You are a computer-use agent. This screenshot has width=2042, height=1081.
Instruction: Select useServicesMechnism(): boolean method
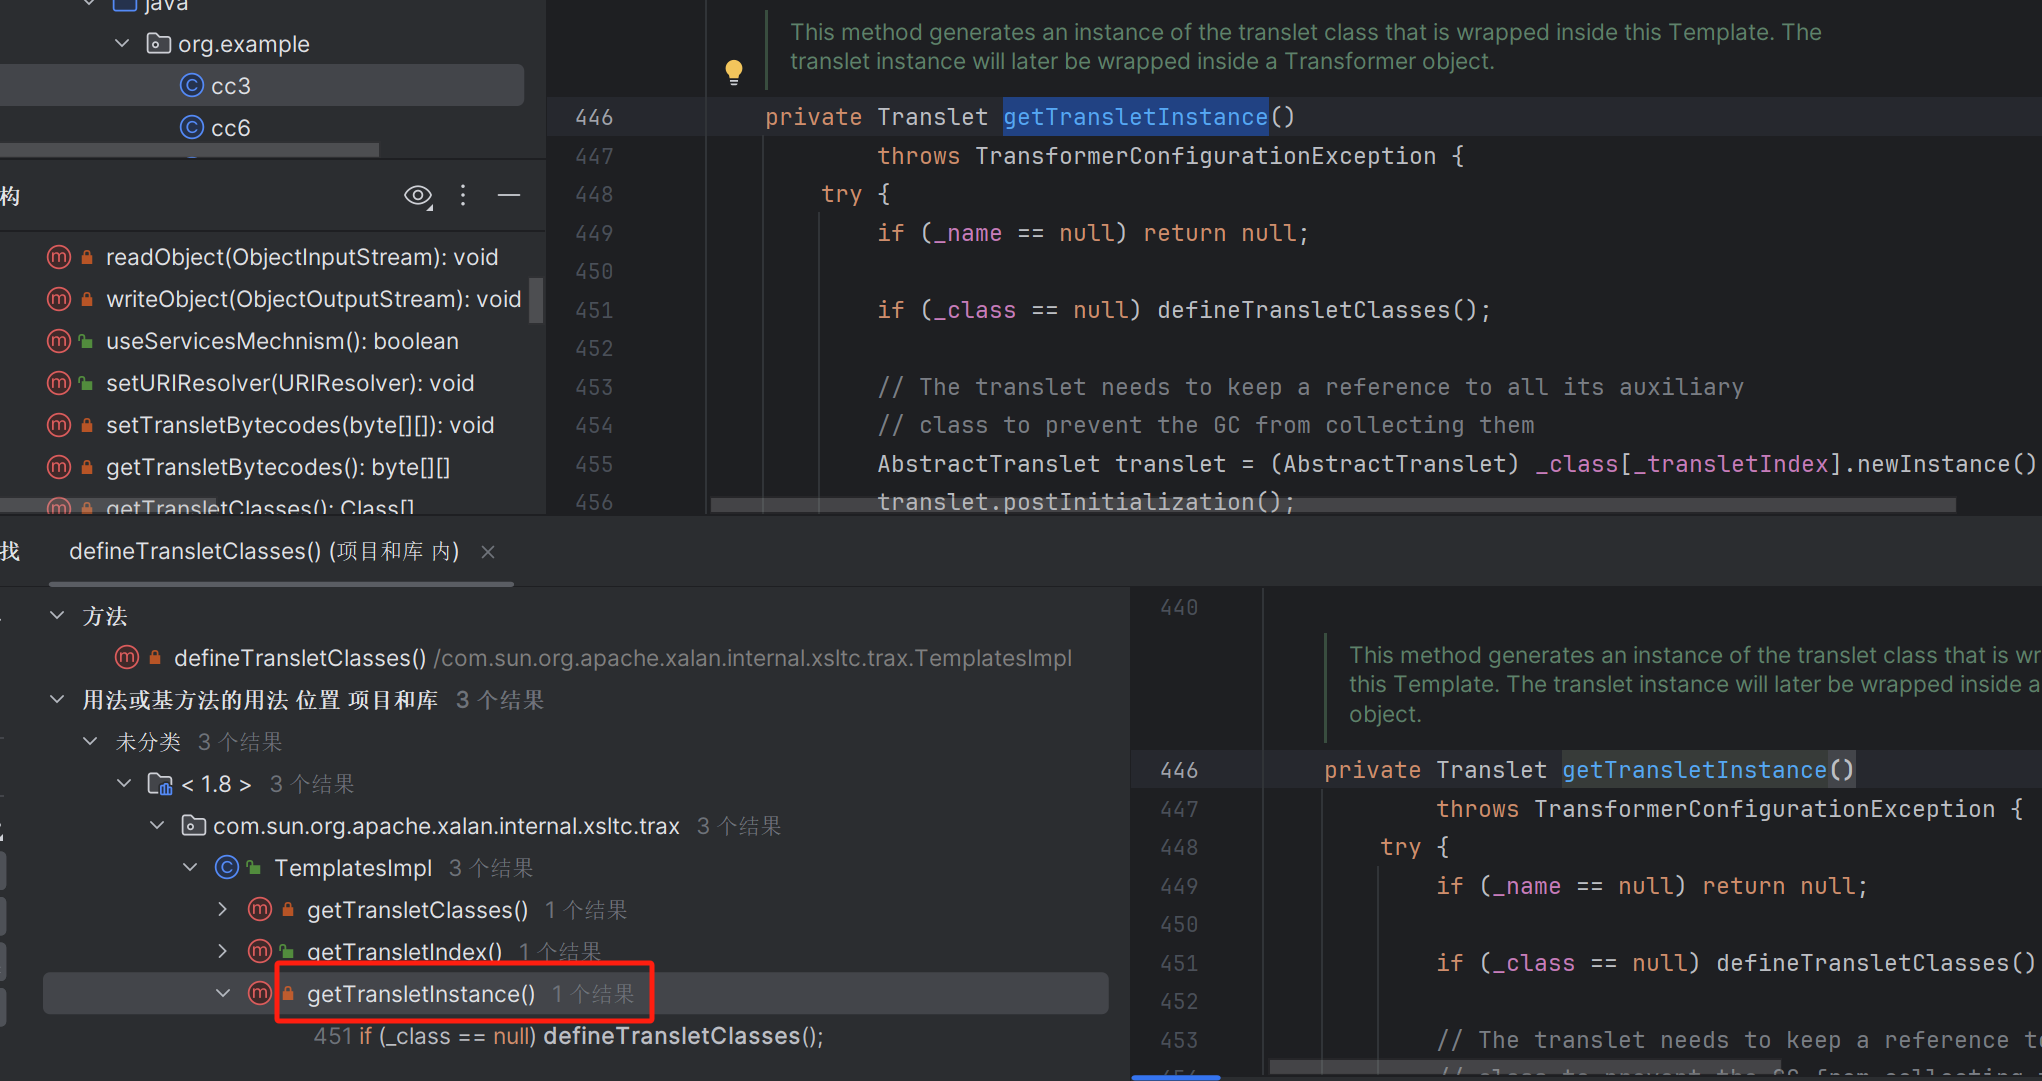282,341
